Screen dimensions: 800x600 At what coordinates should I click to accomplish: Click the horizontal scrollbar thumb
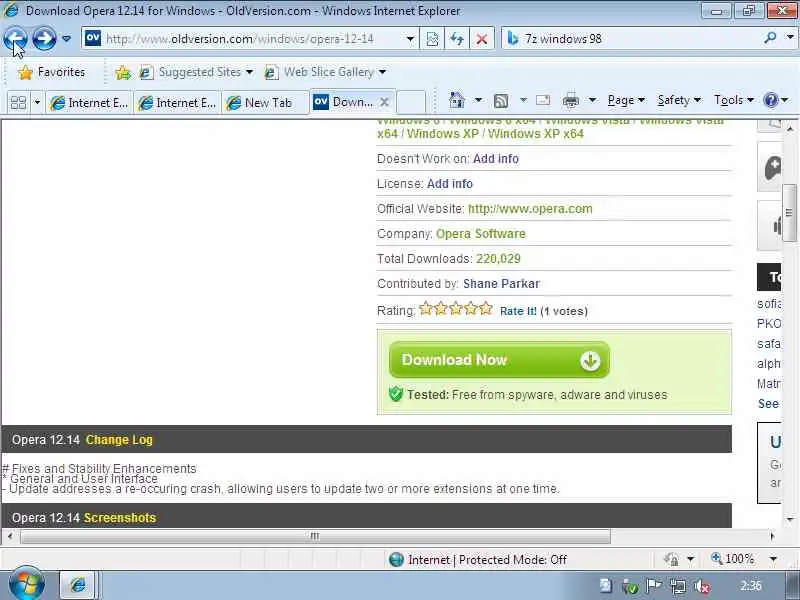click(315, 536)
